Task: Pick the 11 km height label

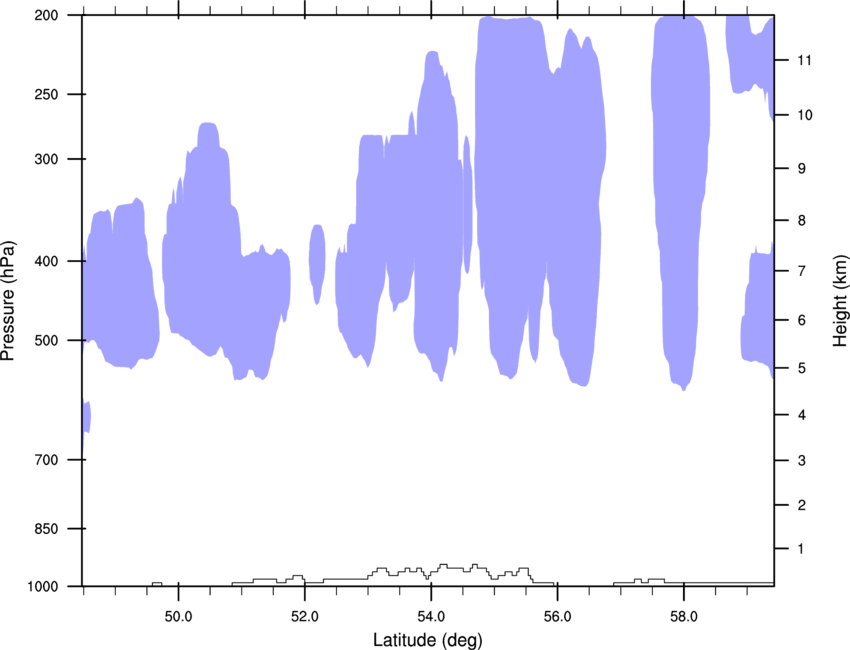Action: pos(804,60)
